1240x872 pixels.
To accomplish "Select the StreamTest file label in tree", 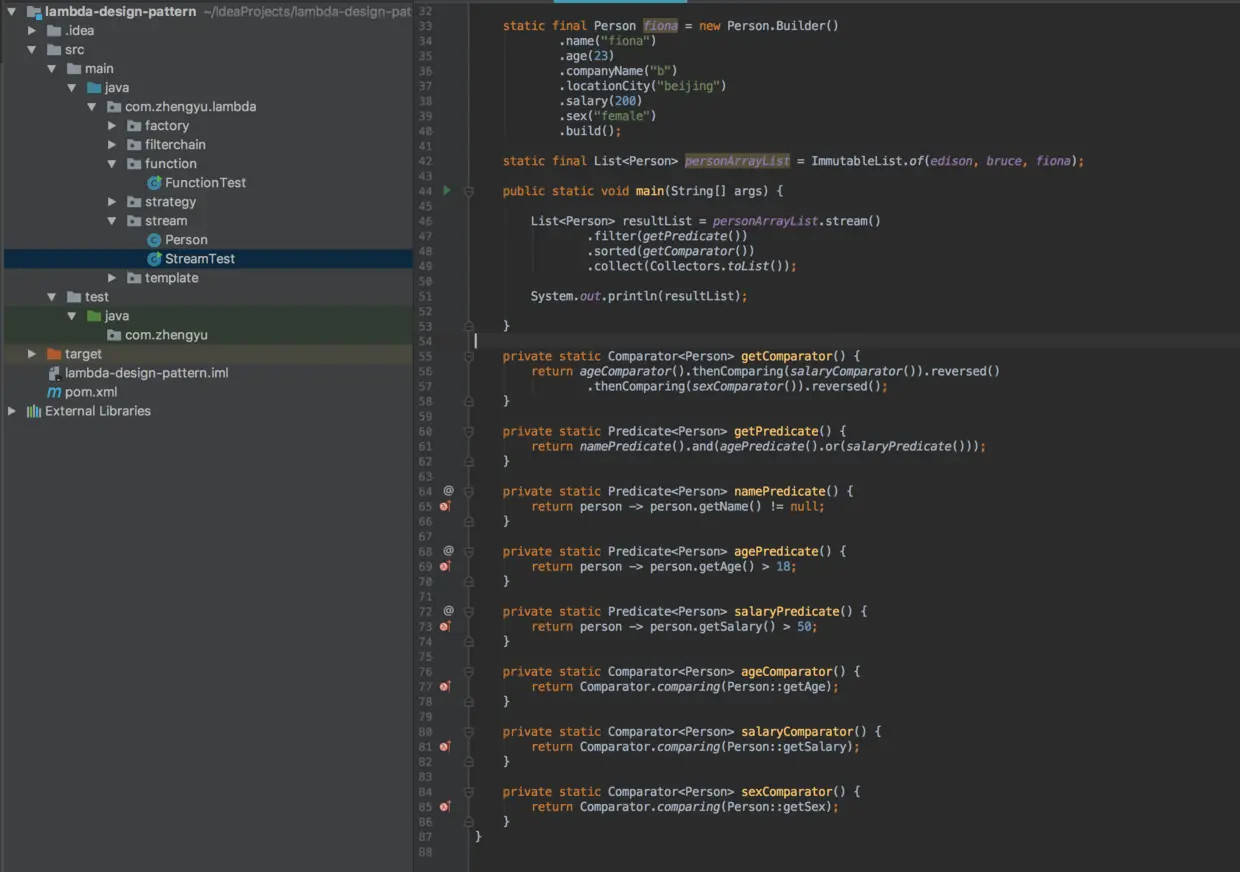I will pos(200,259).
